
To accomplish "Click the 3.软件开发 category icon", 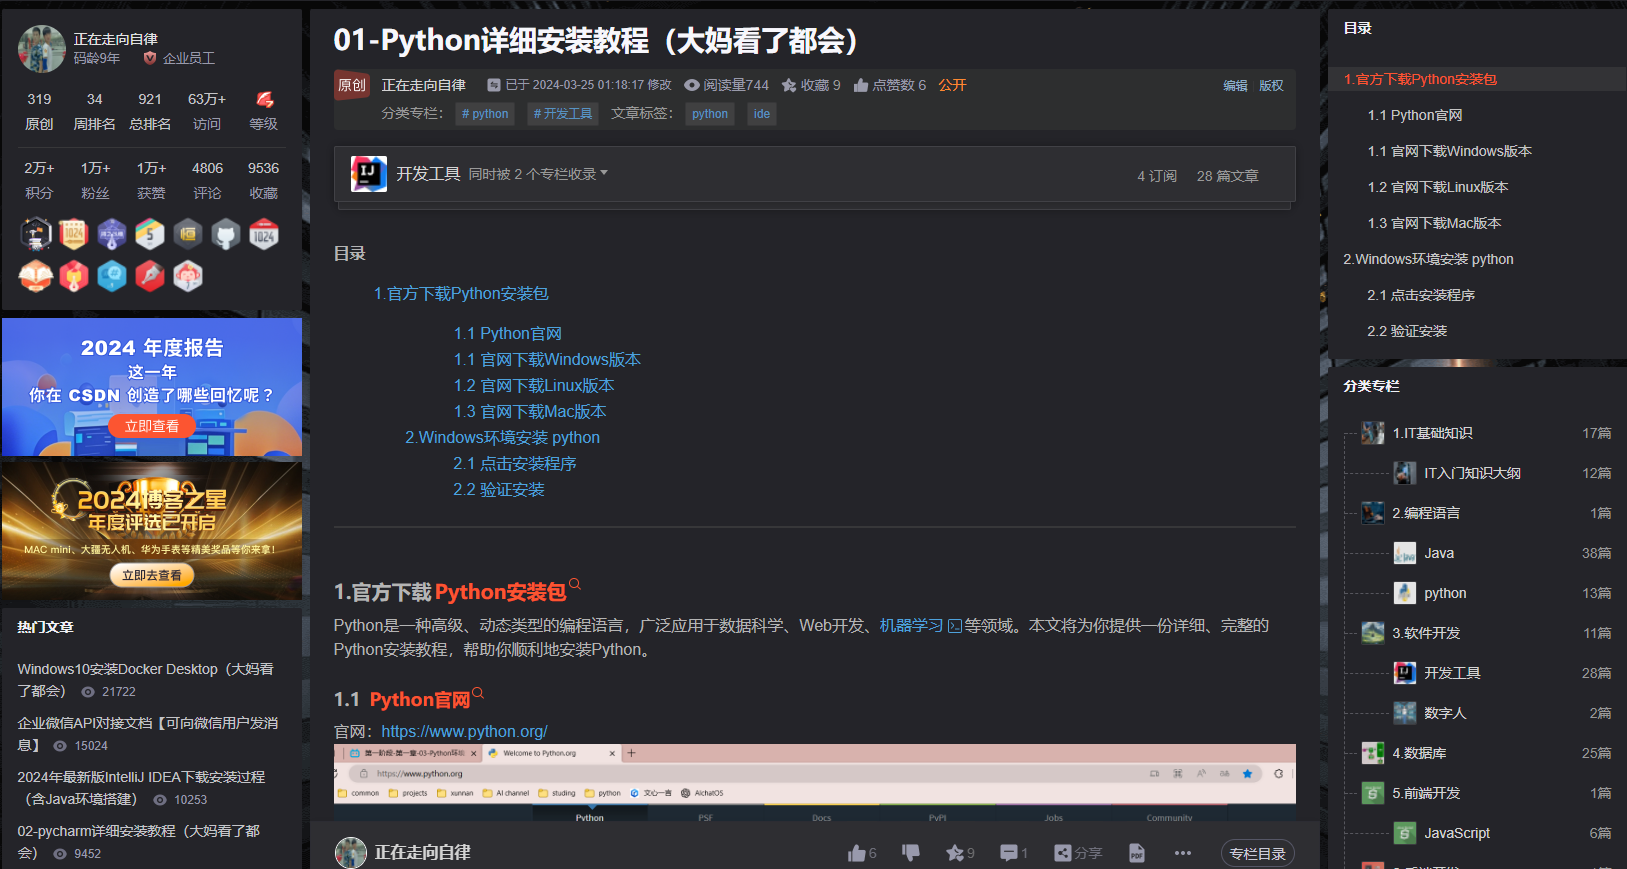I will click(1373, 633).
